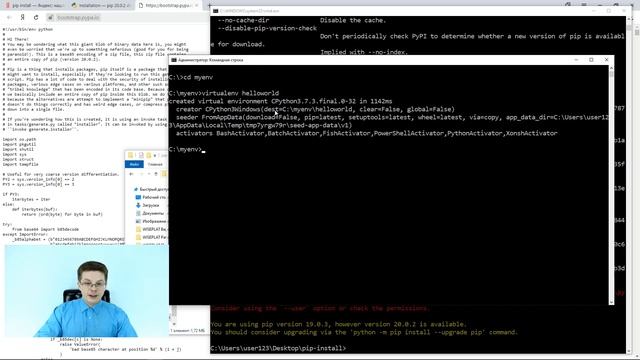The image size is (640, 360).
Task: Click the back arrow in File Explorer
Action: click(x=131, y=174)
